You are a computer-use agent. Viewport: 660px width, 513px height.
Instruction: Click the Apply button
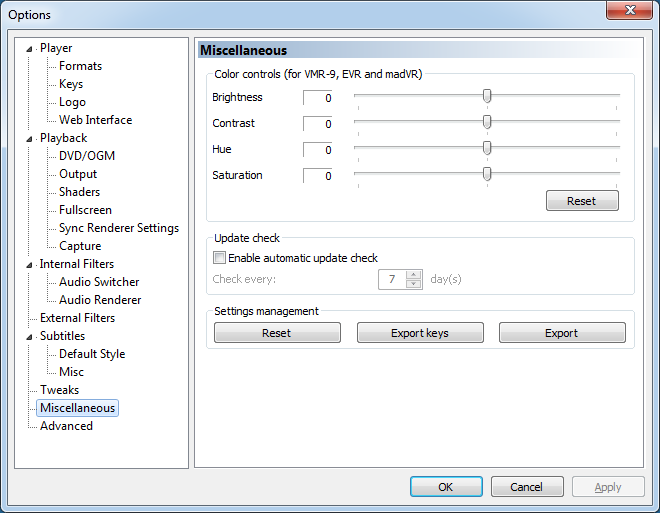pos(608,487)
